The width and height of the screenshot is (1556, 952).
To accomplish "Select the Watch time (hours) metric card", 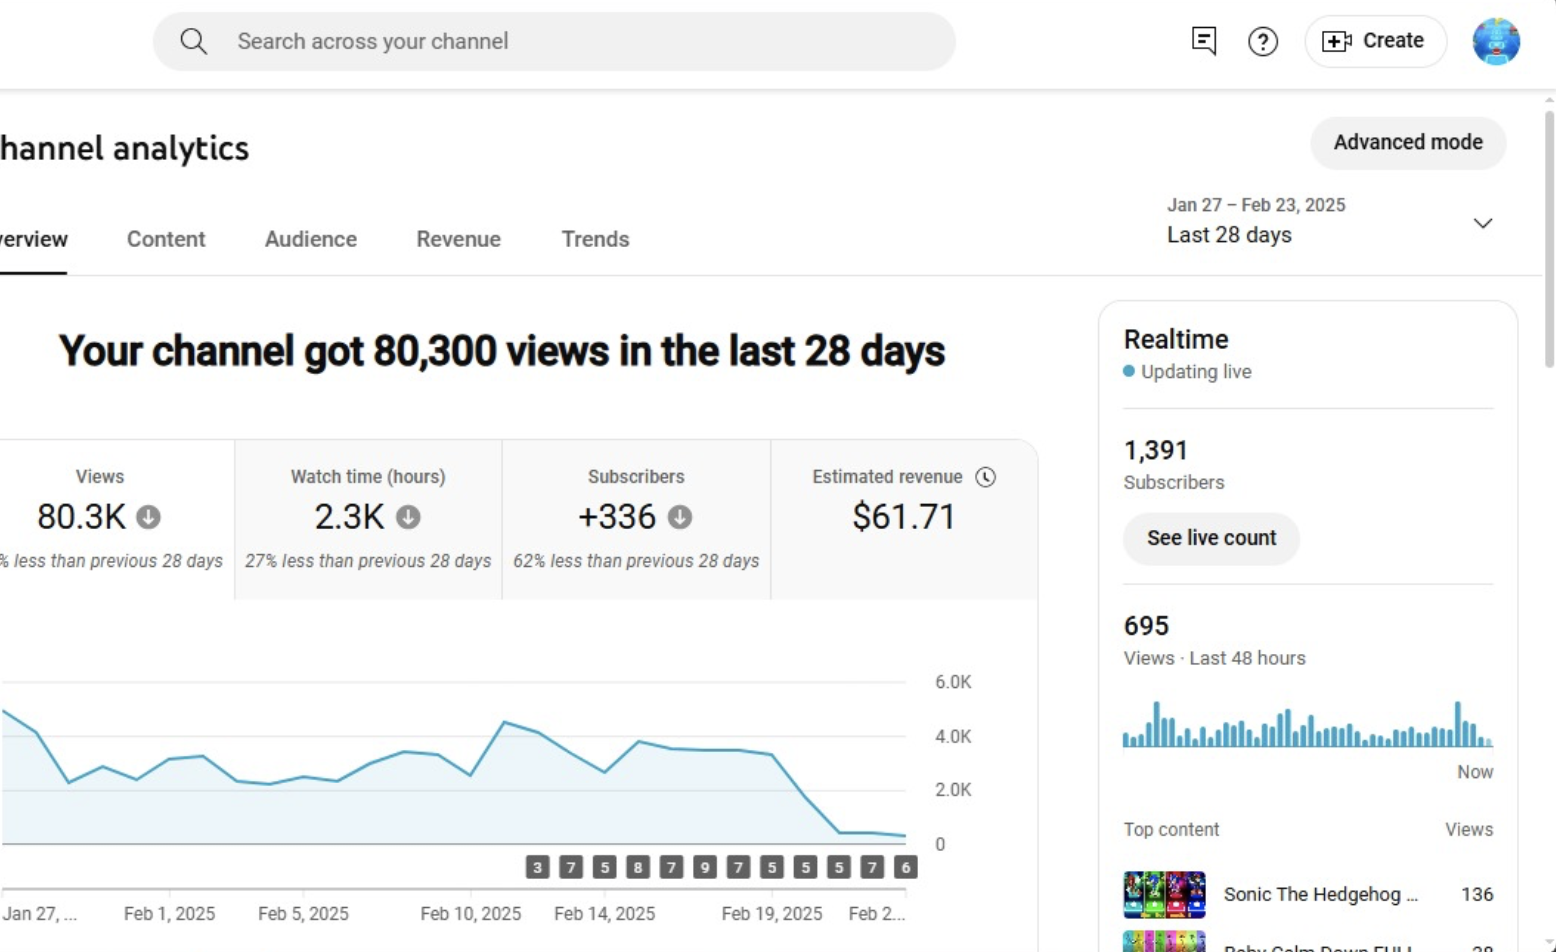I will pyautogui.click(x=368, y=519).
